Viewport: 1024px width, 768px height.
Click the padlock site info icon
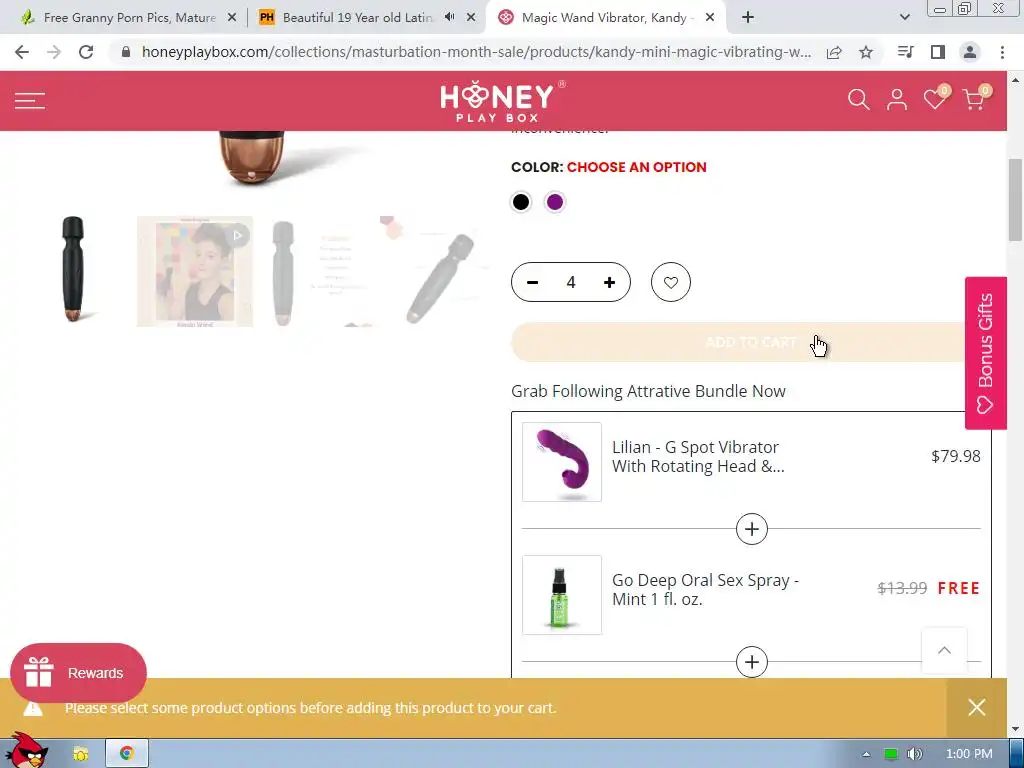click(127, 52)
